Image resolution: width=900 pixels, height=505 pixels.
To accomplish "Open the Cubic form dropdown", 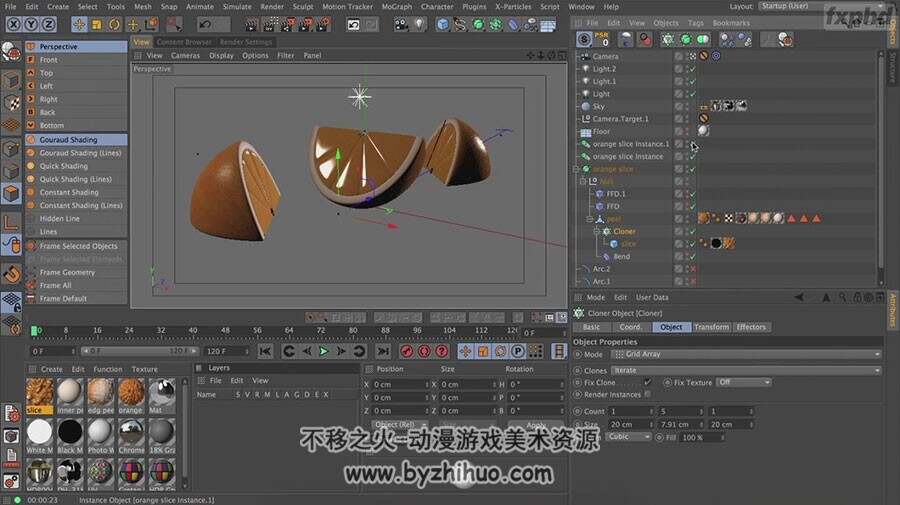I will pos(628,437).
